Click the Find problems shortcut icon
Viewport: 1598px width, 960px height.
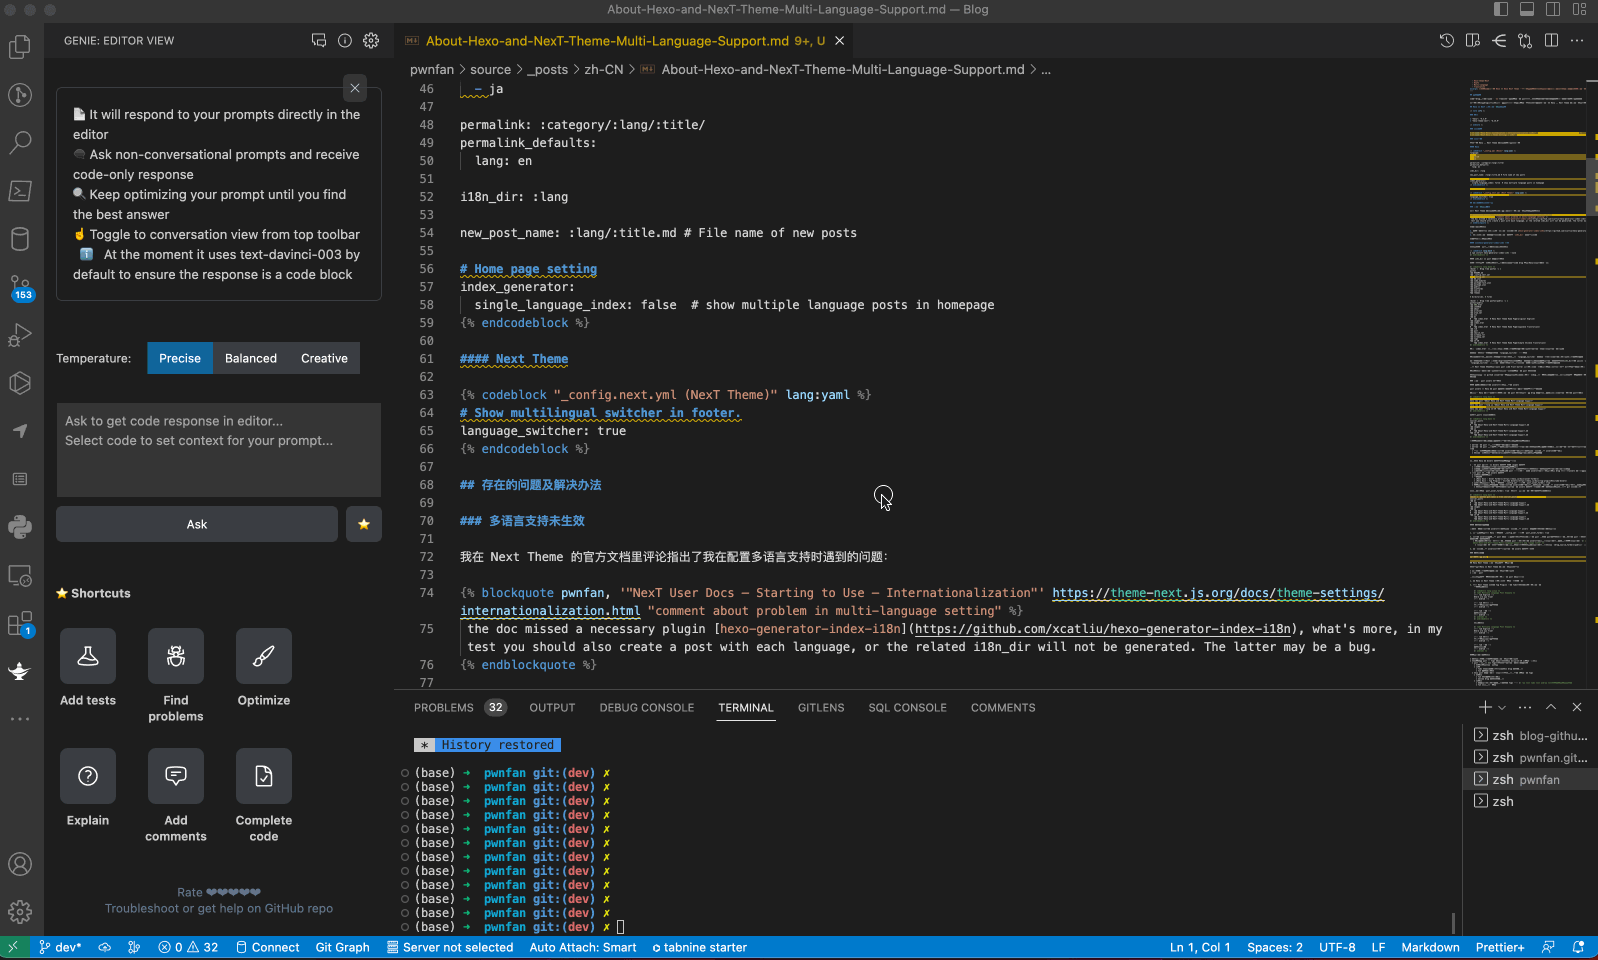(176, 656)
